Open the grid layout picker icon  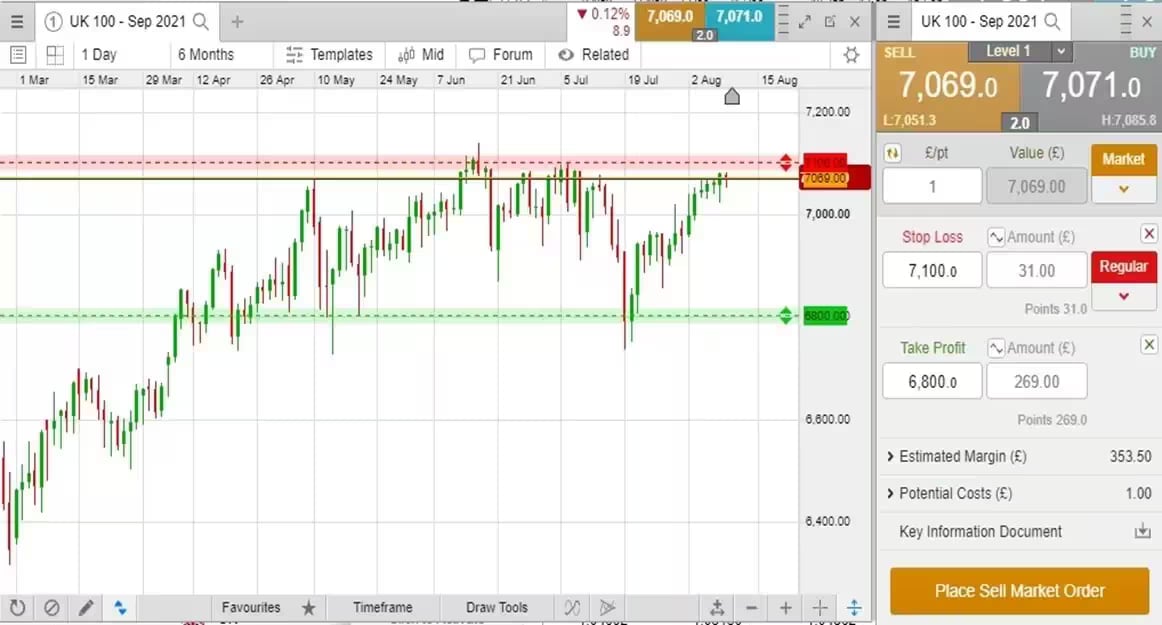[x=55, y=54]
